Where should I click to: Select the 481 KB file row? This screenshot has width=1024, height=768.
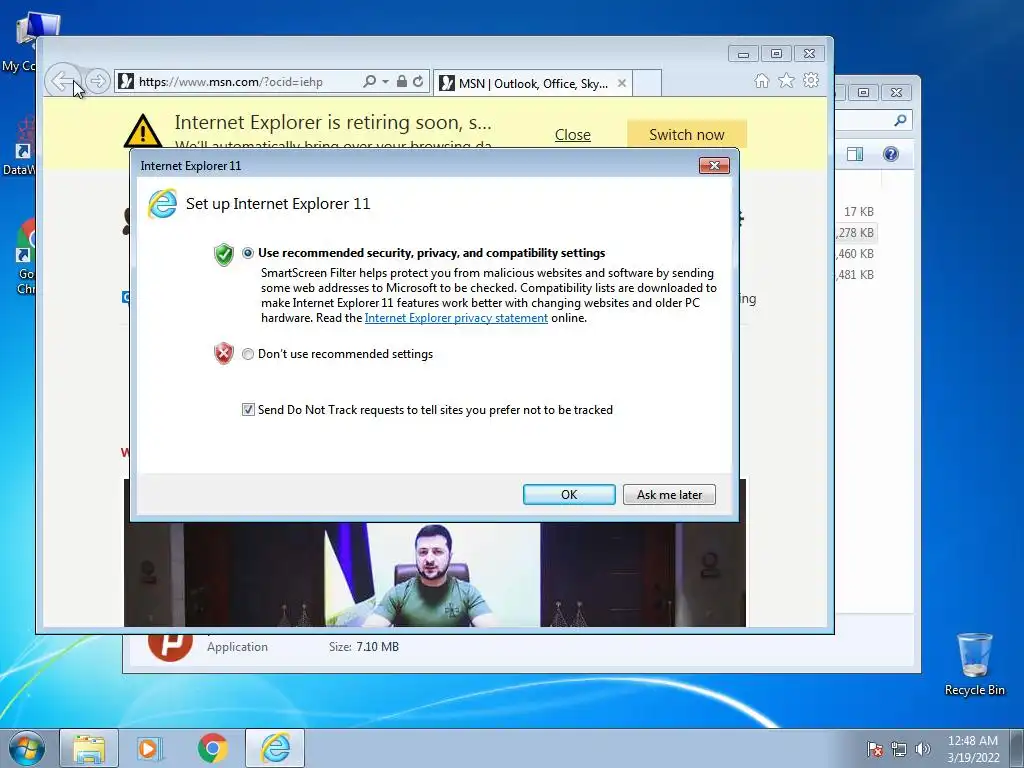(856, 275)
